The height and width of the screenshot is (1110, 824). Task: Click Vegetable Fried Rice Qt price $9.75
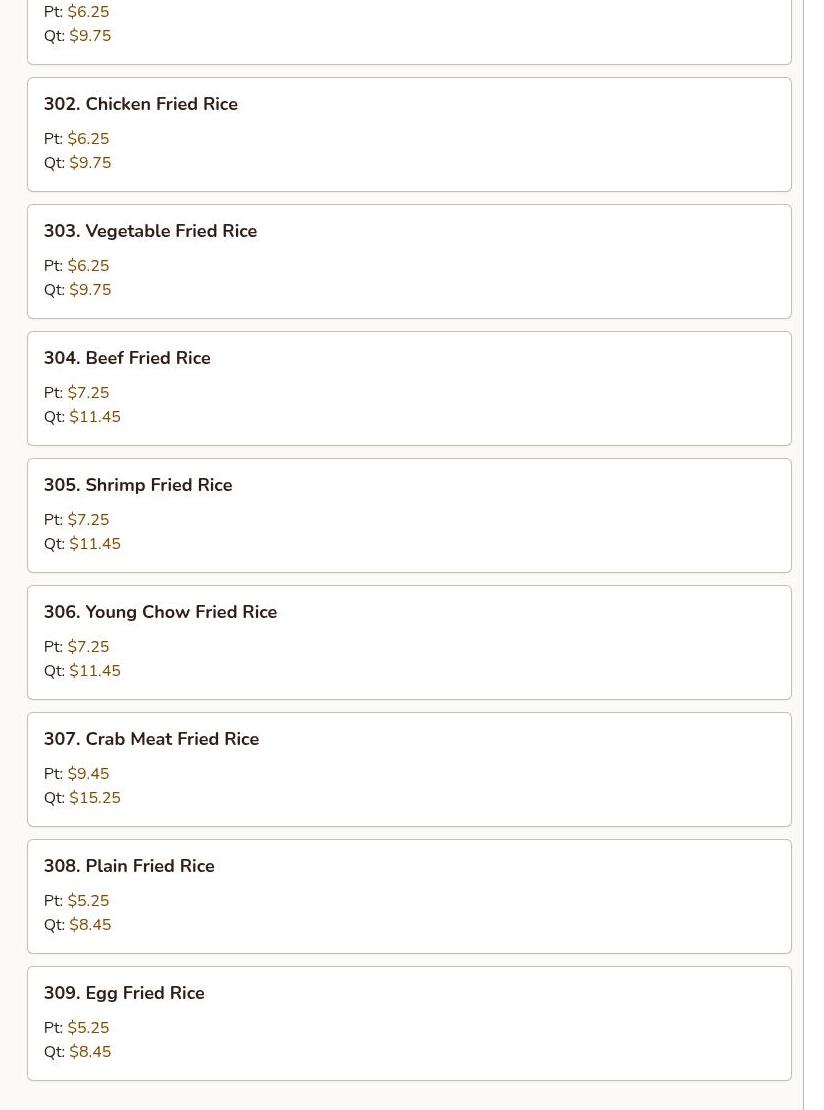[90, 290]
